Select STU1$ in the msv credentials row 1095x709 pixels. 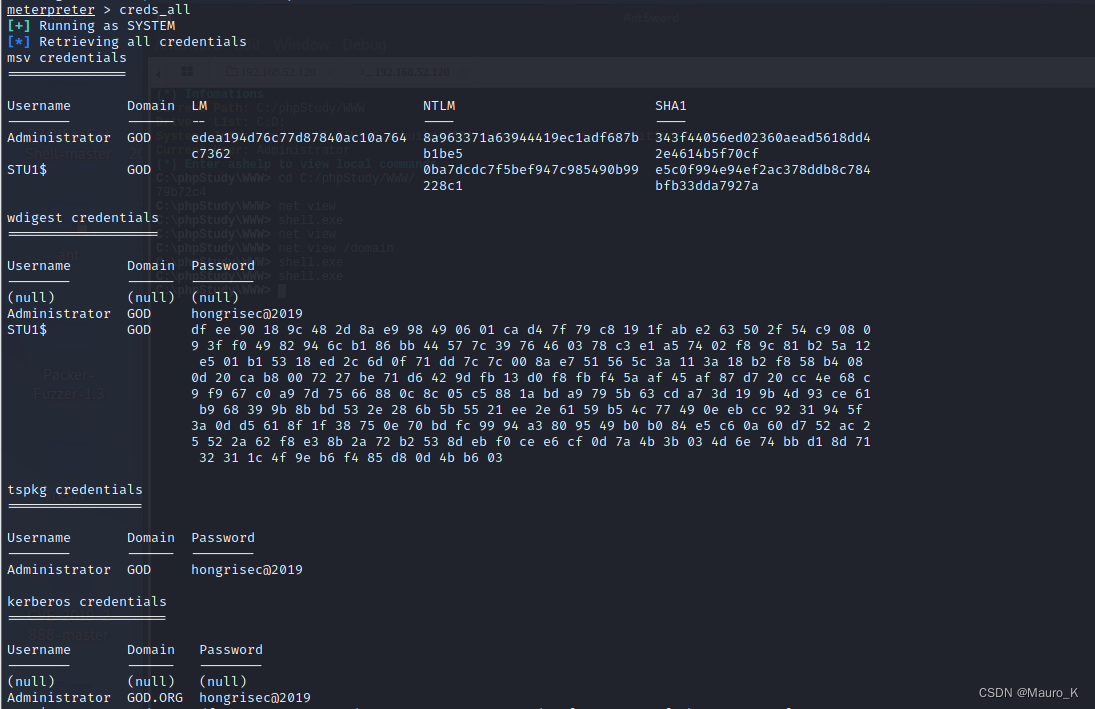[x=27, y=170]
